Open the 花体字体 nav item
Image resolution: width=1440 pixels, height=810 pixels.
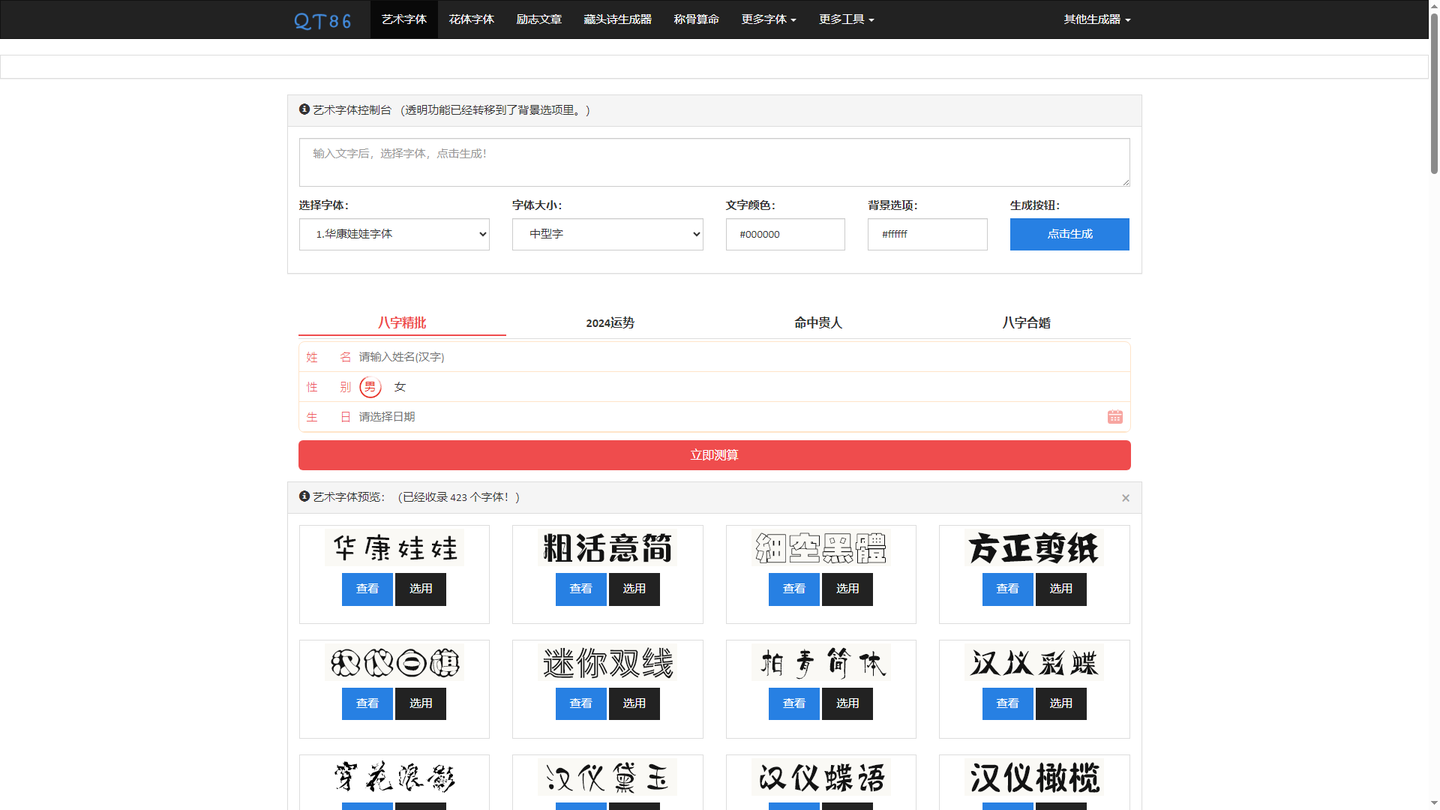pyautogui.click(x=471, y=19)
